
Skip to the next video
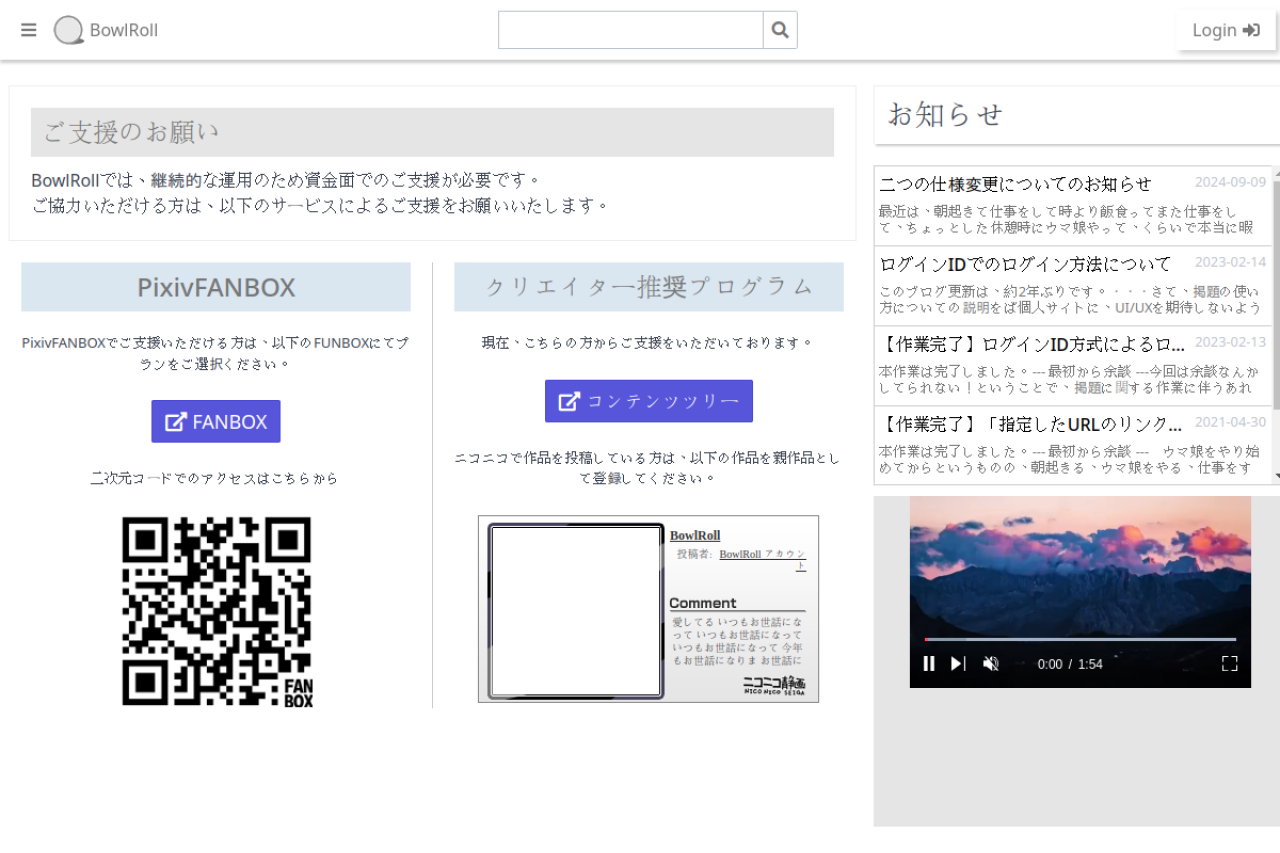(958, 663)
